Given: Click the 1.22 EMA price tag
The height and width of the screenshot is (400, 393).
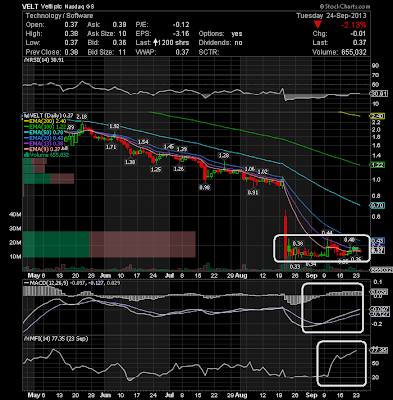Looking at the screenshot, I should click(x=377, y=165).
